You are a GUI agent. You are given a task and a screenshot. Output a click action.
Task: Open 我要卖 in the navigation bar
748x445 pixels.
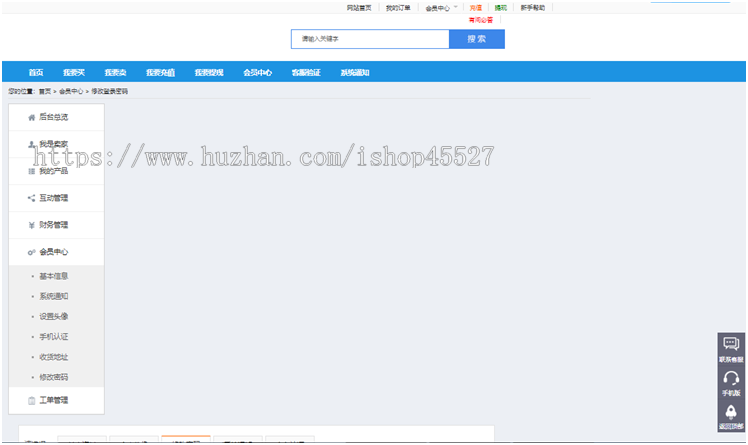click(115, 72)
